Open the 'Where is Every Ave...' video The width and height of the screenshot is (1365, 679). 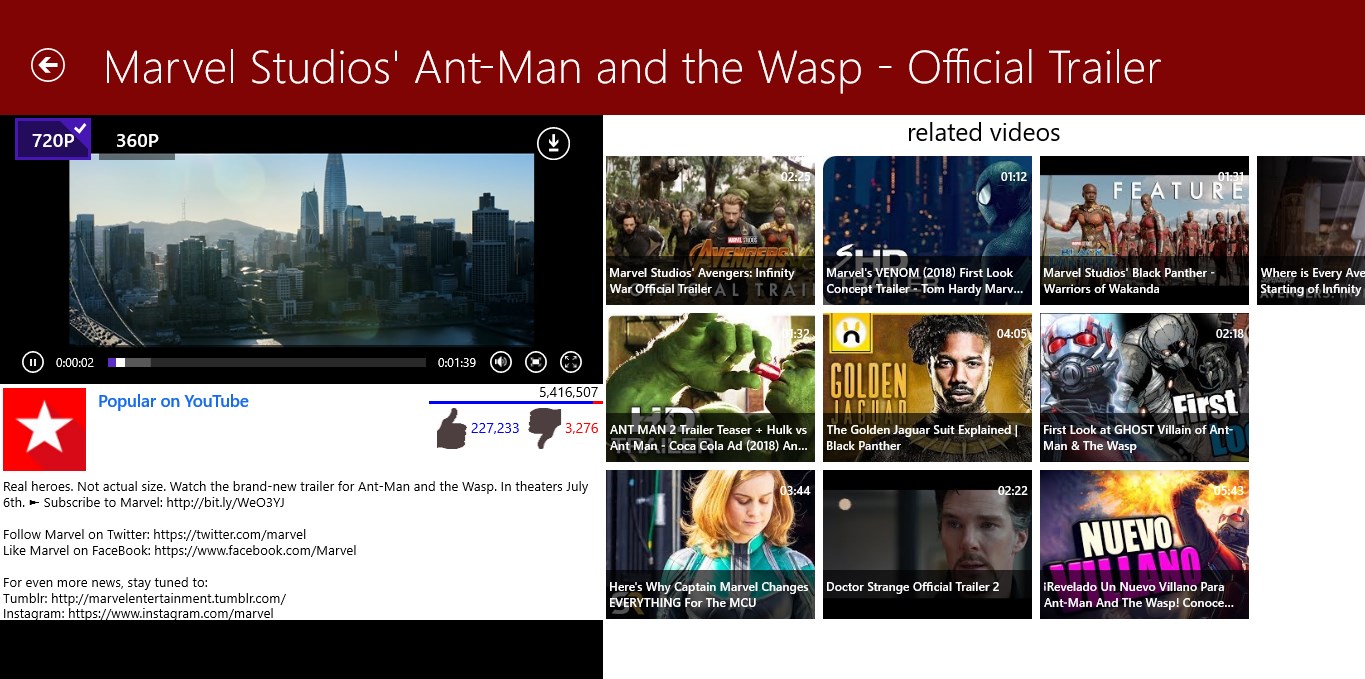[1311, 230]
